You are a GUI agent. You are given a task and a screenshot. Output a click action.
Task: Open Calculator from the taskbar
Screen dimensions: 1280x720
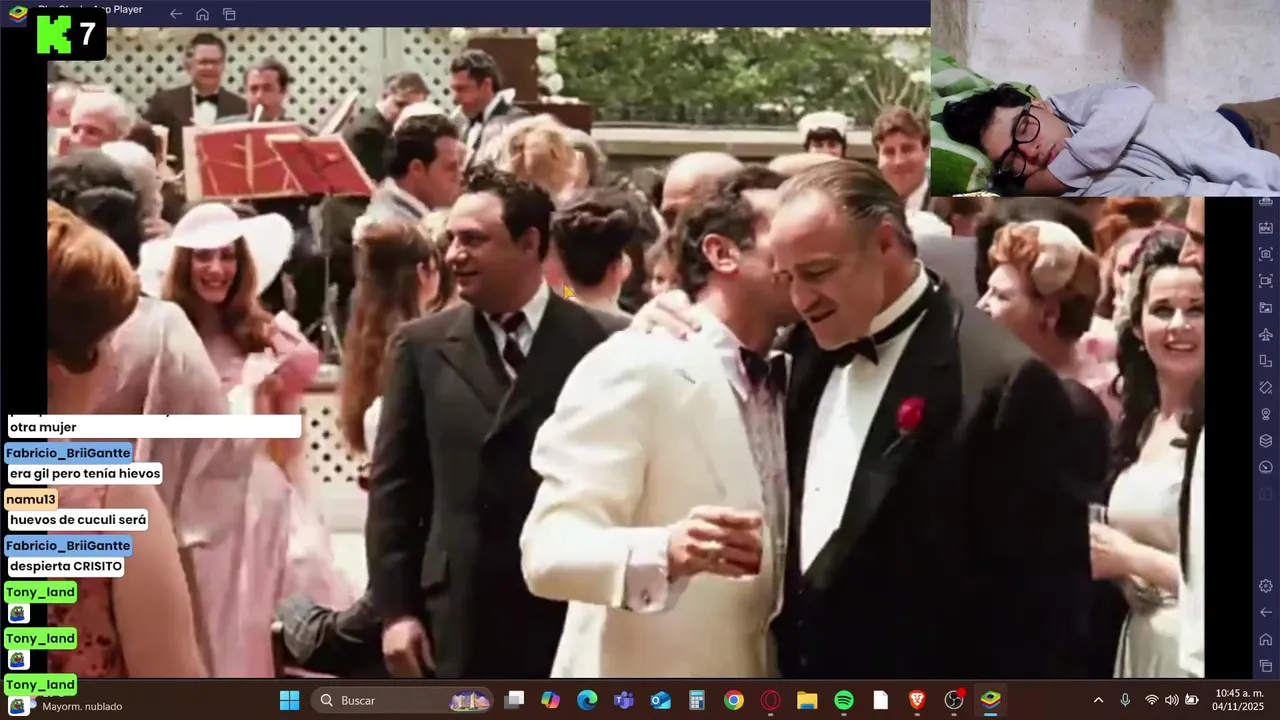tap(697, 700)
